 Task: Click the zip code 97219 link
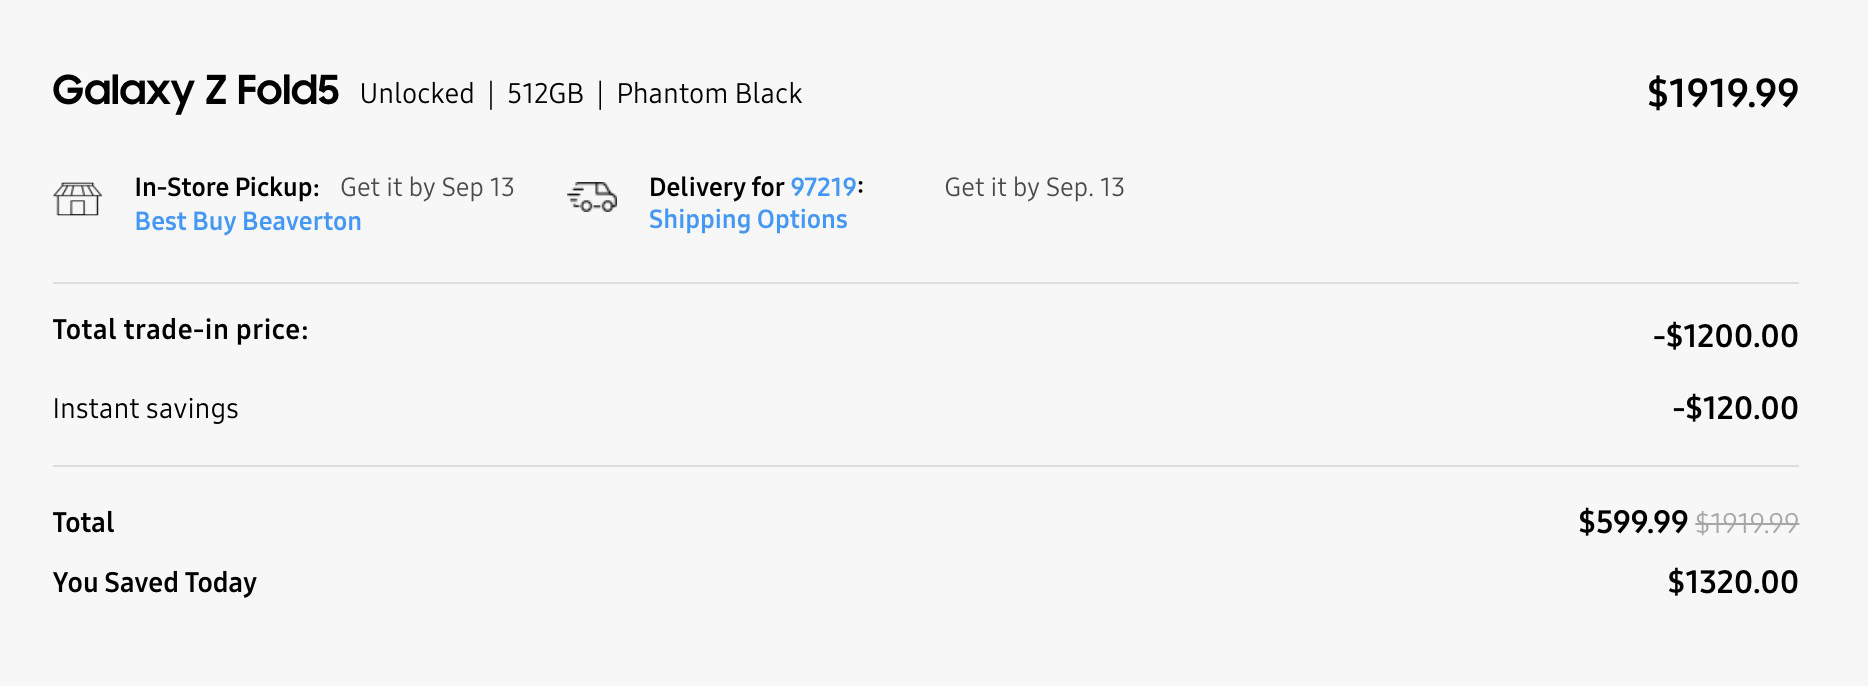click(822, 187)
